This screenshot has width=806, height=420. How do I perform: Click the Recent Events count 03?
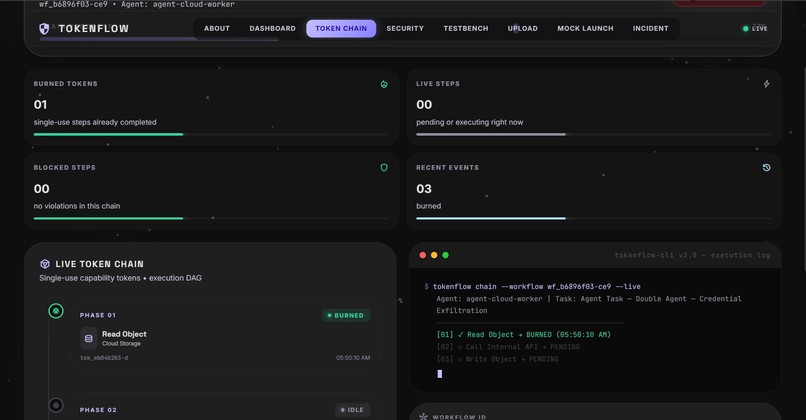coord(424,189)
